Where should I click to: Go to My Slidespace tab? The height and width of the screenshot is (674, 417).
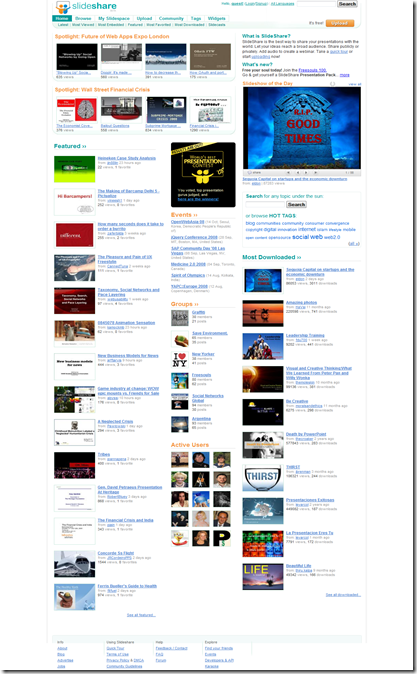(x=114, y=18)
